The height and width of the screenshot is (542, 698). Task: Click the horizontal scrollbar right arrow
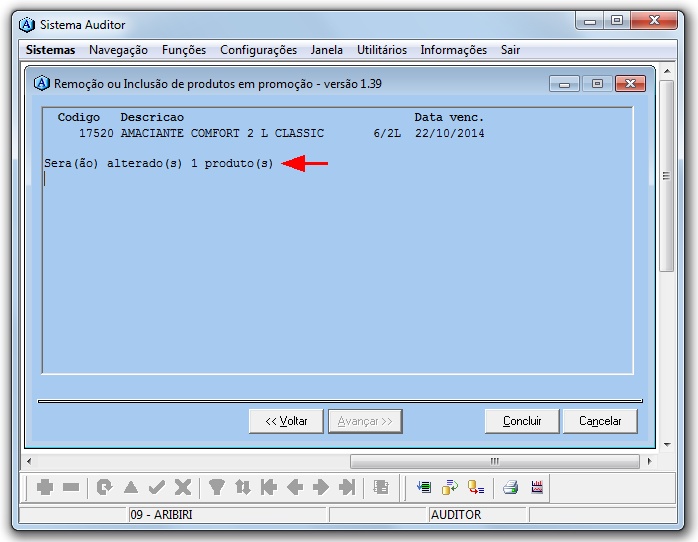pyautogui.click(x=649, y=461)
